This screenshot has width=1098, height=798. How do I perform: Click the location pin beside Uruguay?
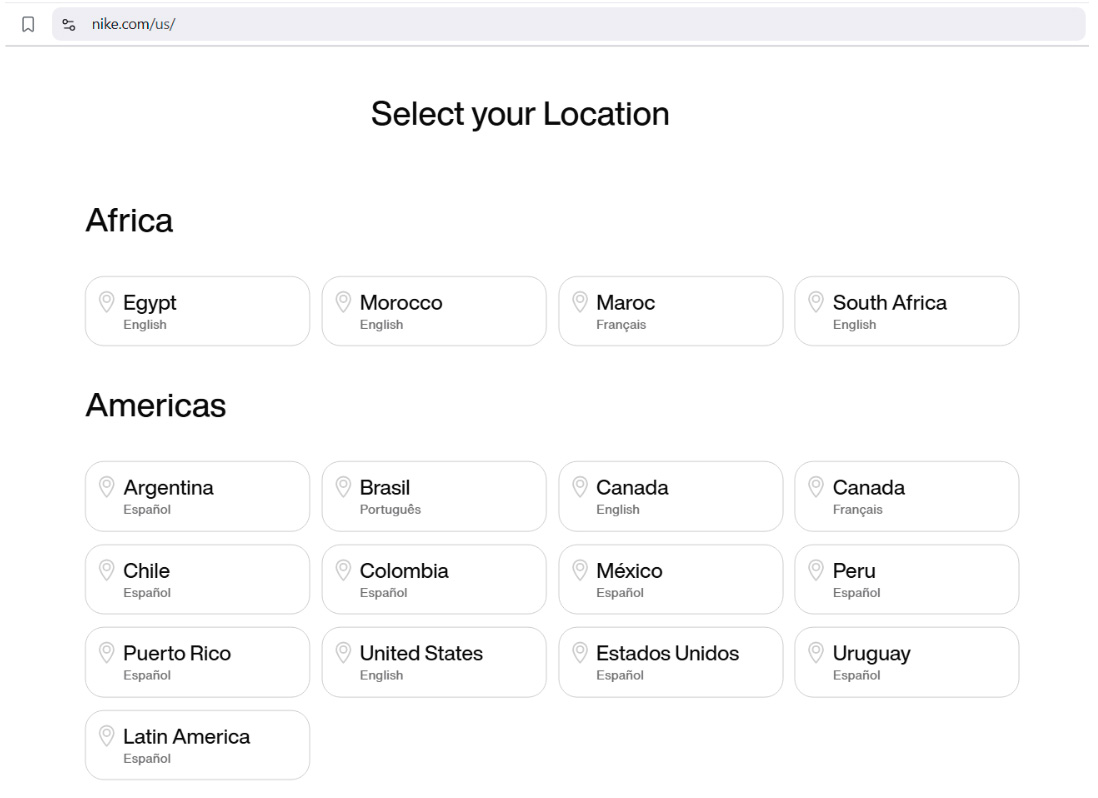point(815,652)
